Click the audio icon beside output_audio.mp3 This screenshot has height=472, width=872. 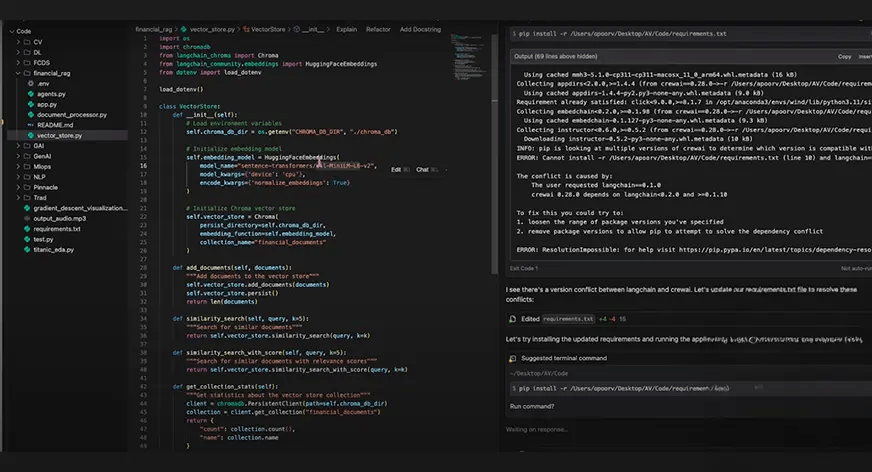(x=27, y=218)
